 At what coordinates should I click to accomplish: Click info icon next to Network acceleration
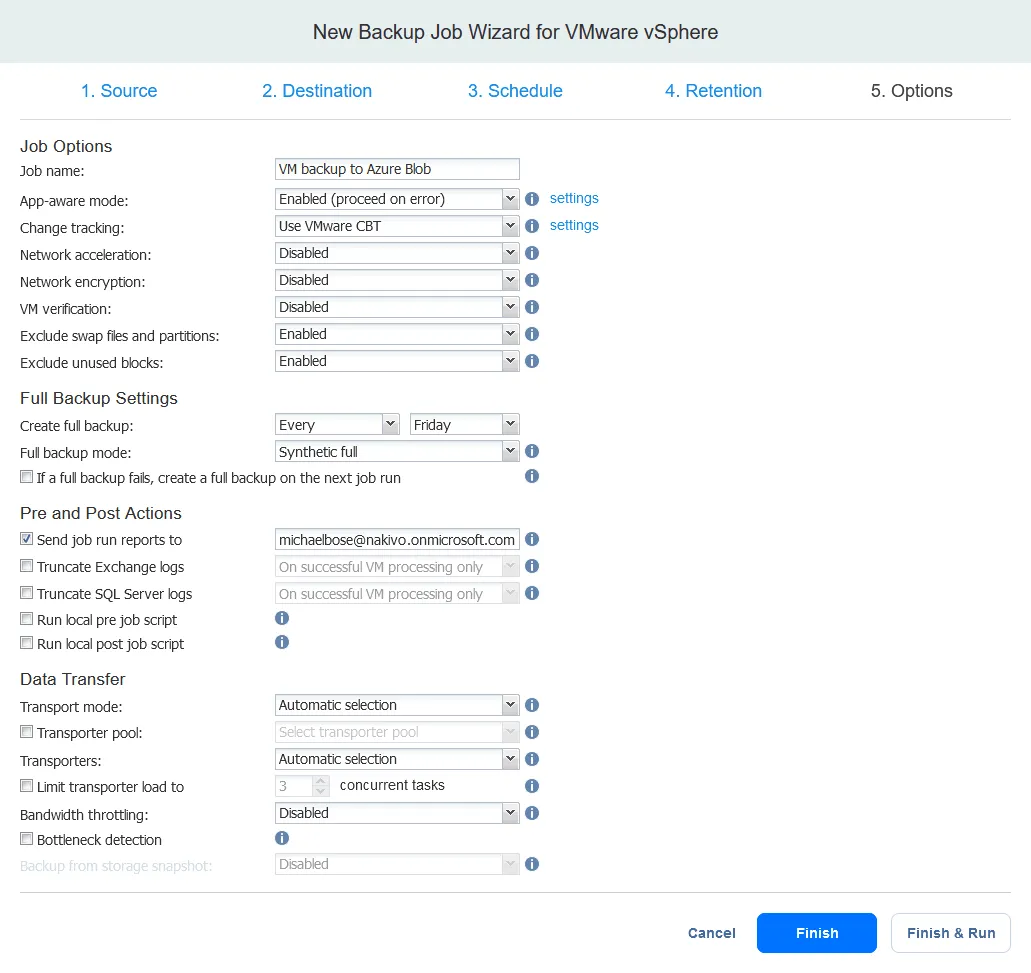532,253
